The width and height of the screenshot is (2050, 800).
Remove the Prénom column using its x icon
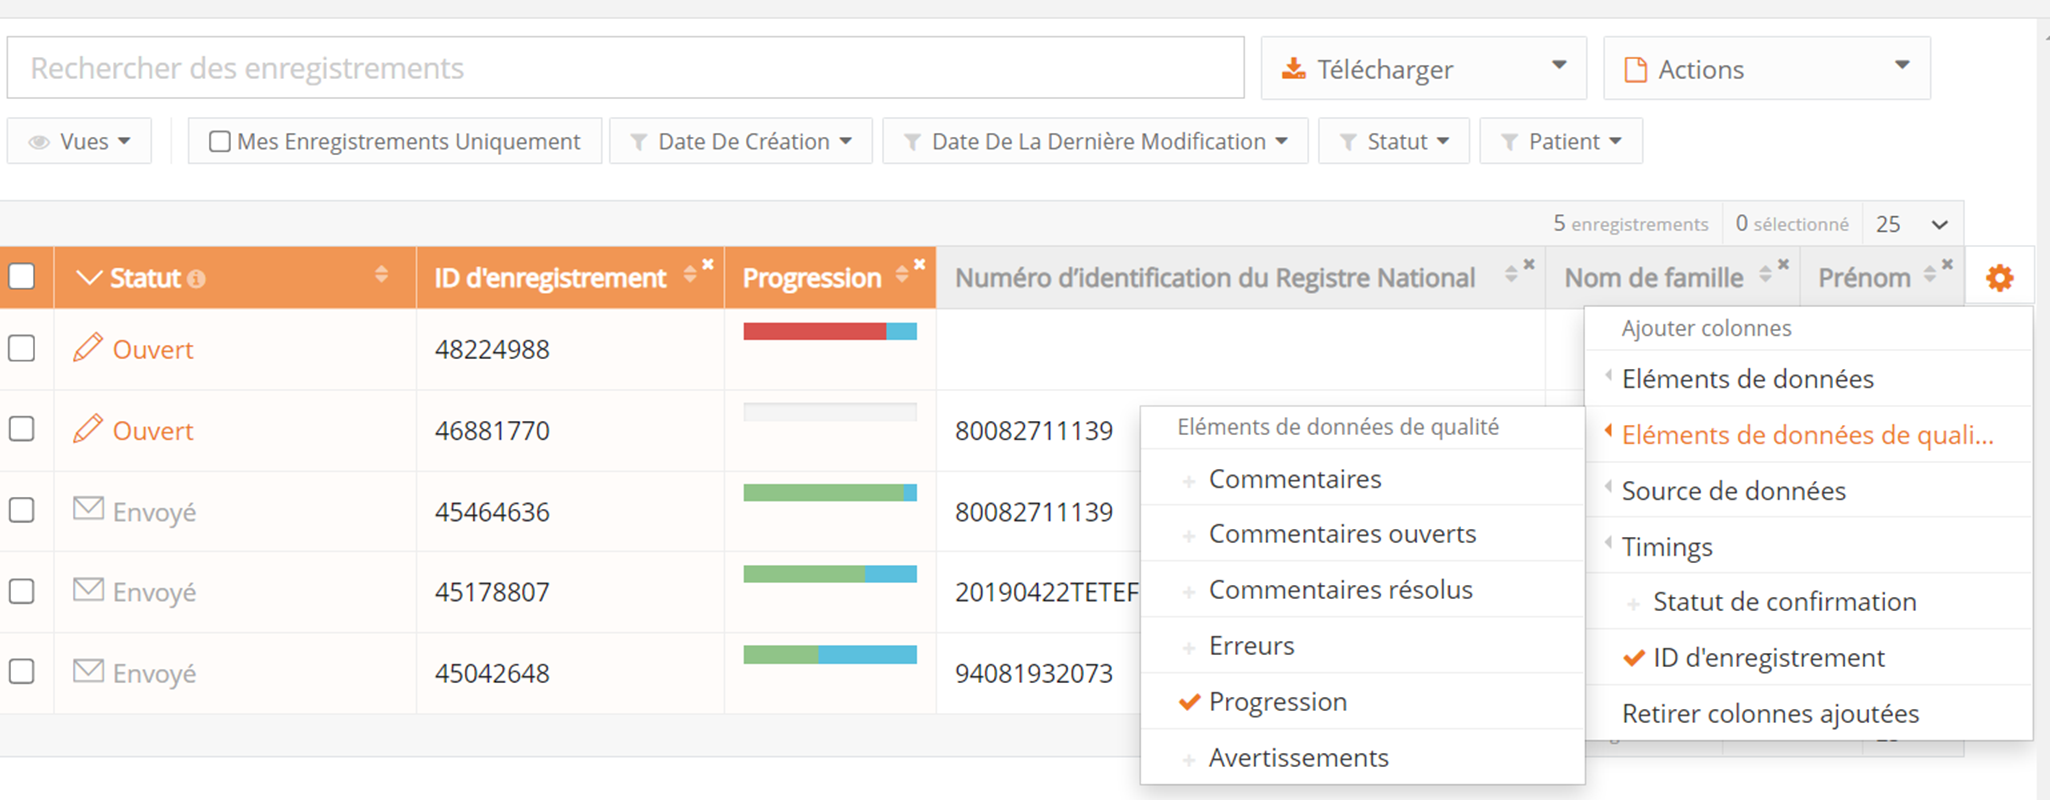pos(1947,265)
